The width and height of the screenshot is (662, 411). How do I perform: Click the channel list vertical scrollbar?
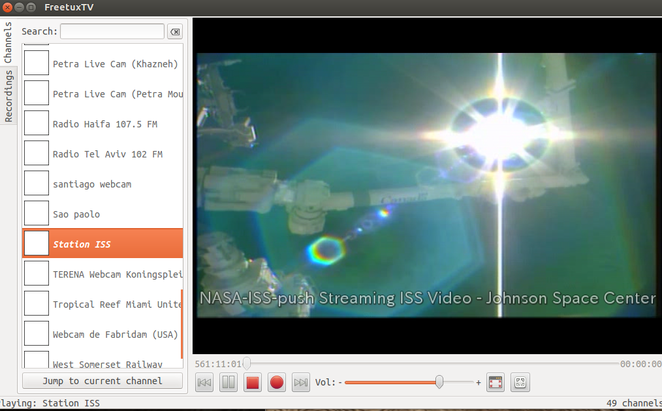[x=182, y=324]
